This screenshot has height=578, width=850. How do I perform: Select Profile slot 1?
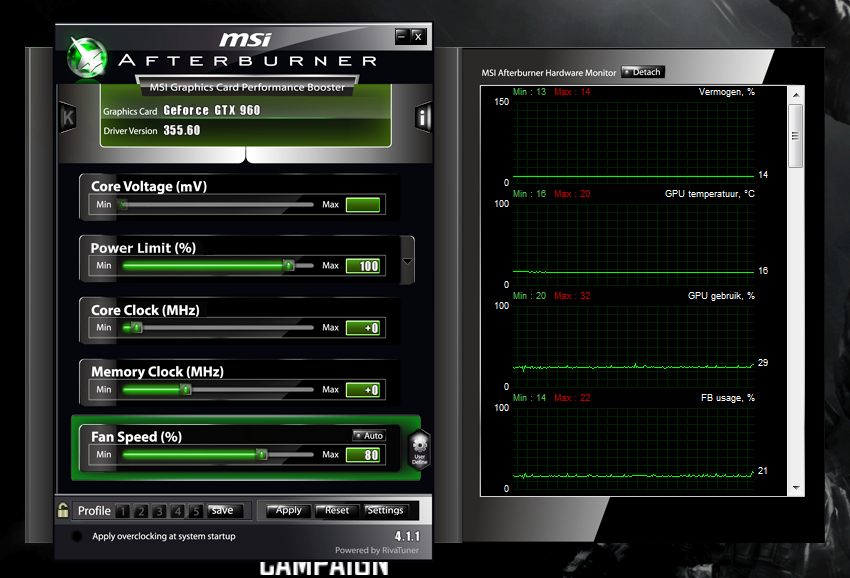tap(123, 511)
